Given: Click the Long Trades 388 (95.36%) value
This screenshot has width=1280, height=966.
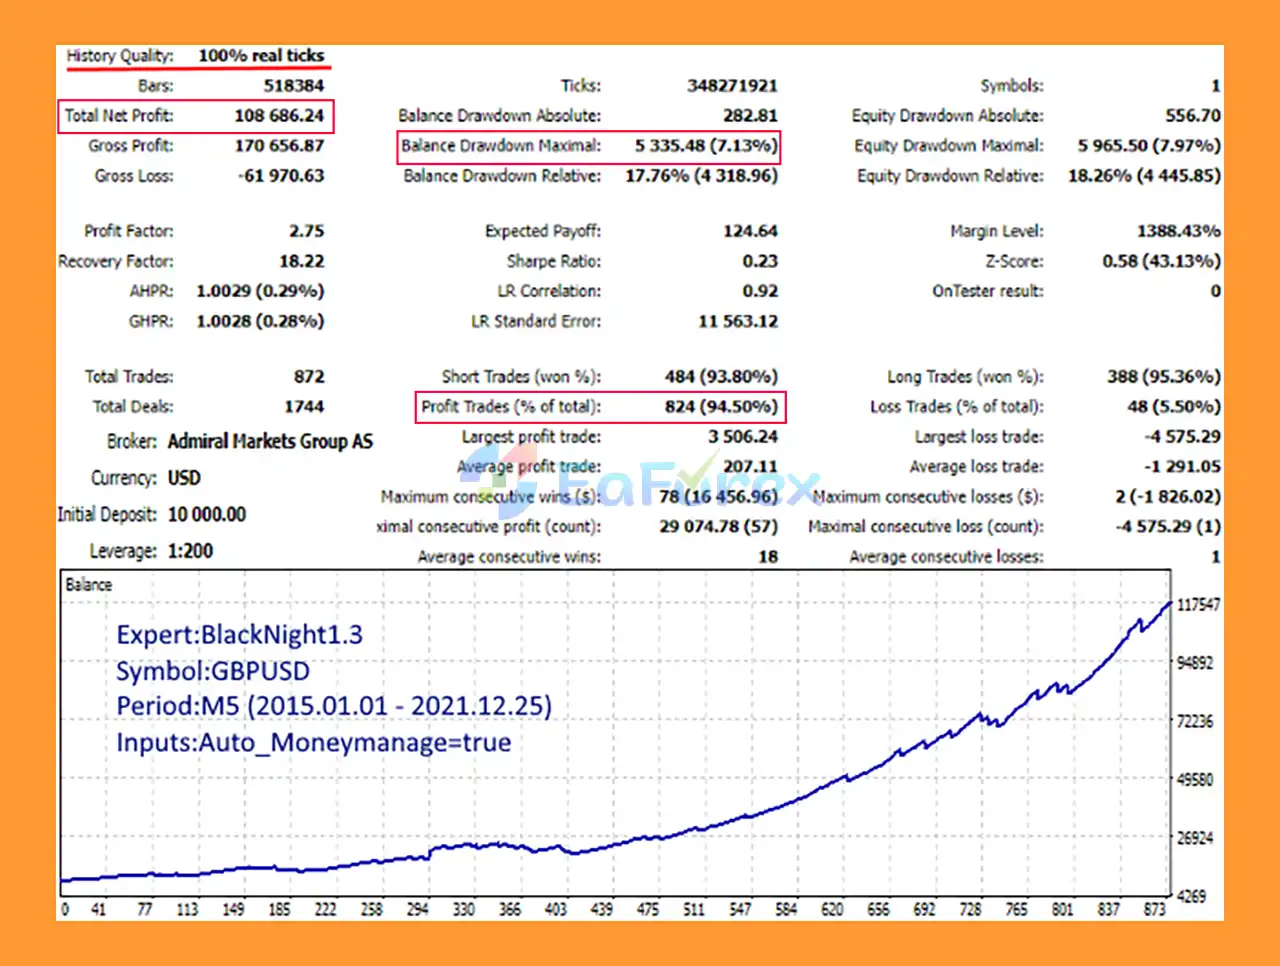Looking at the screenshot, I should [x=1163, y=377].
